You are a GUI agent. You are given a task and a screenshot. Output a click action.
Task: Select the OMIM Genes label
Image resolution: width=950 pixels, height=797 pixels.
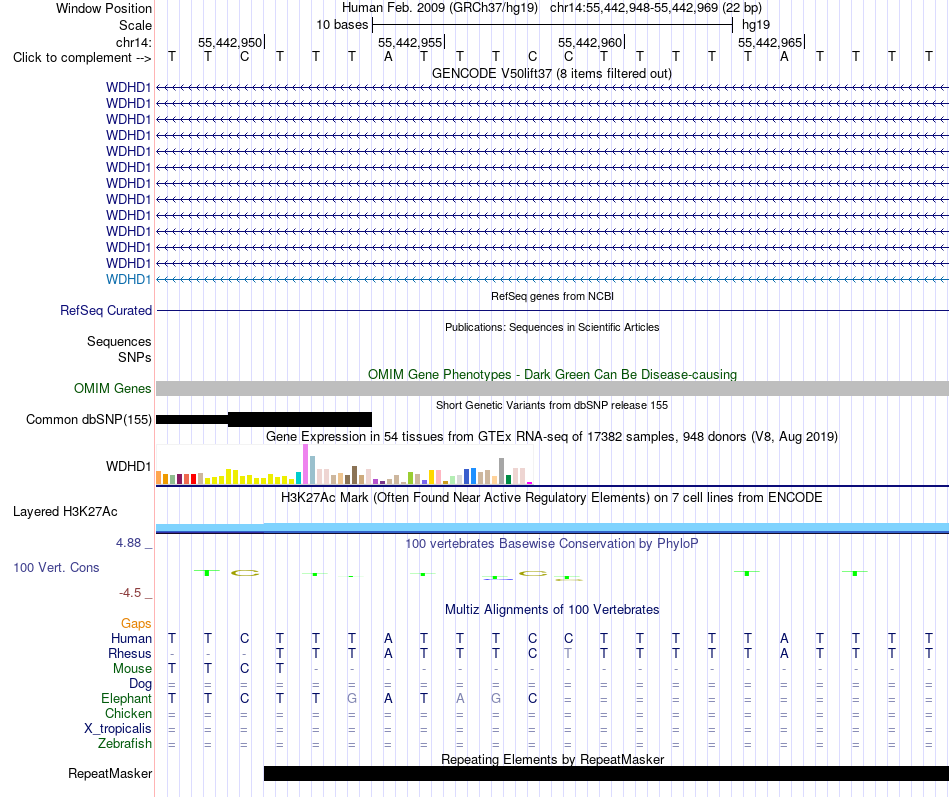[112, 388]
